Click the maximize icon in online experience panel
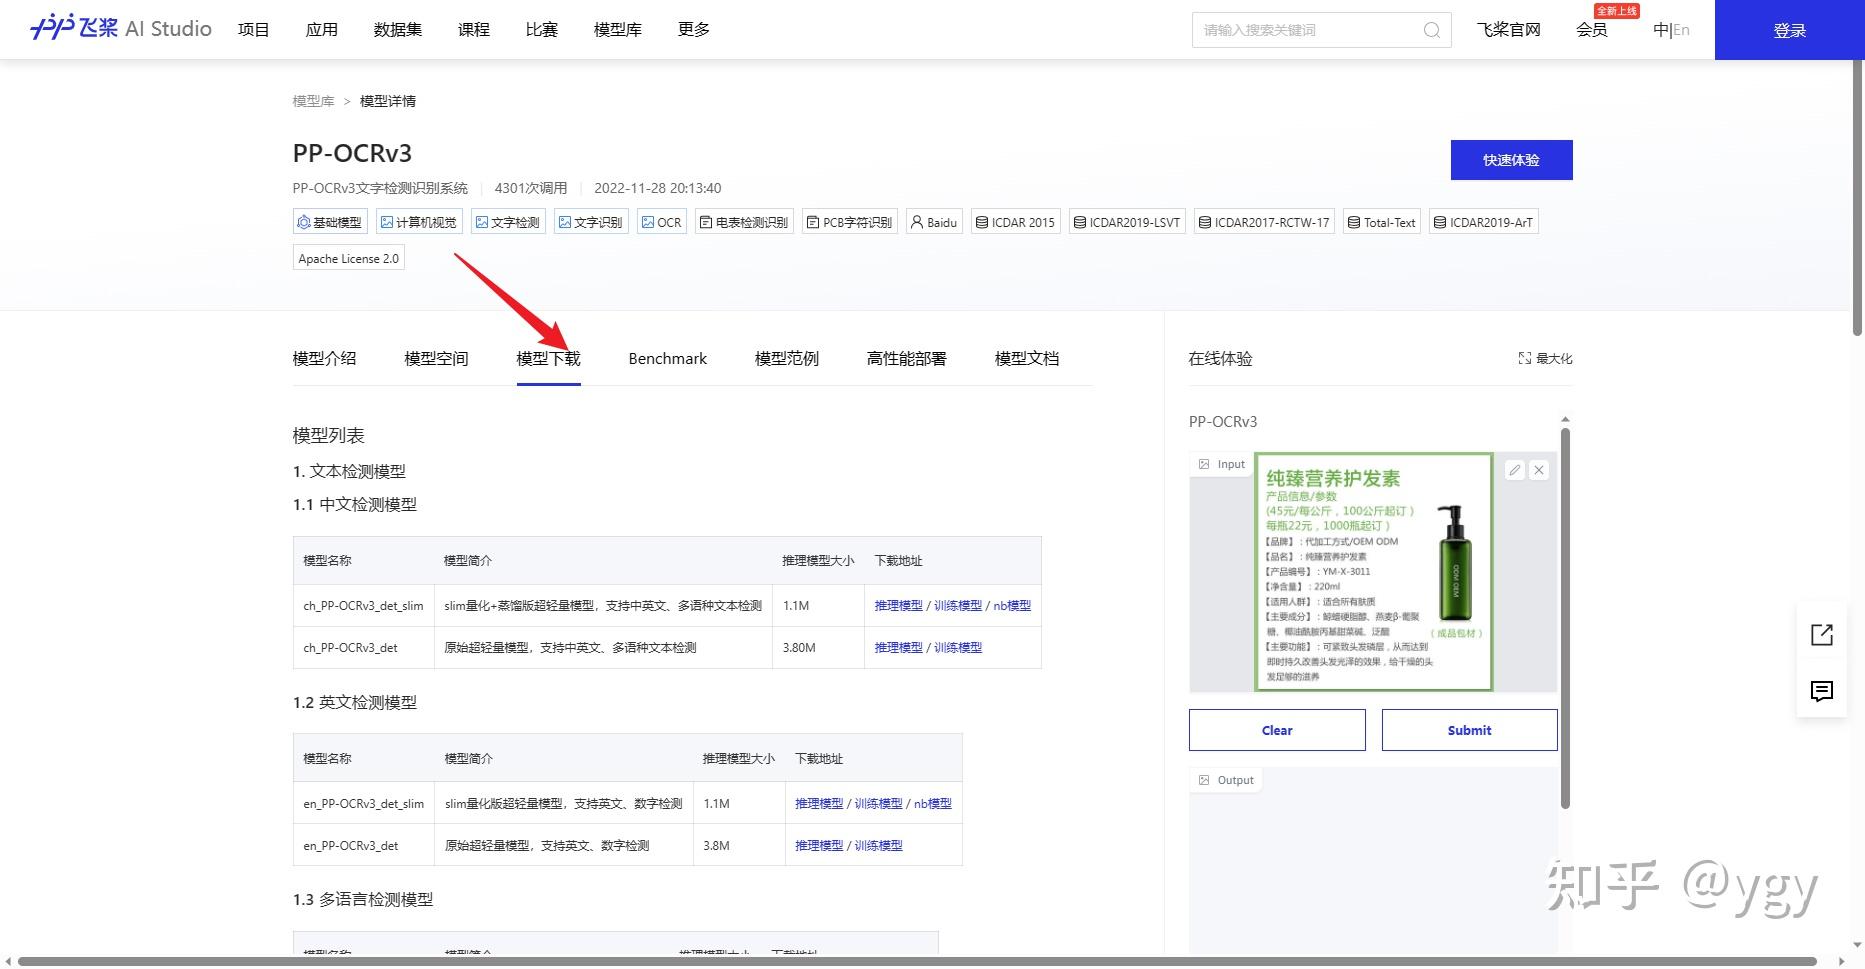 coord(1524,358)
